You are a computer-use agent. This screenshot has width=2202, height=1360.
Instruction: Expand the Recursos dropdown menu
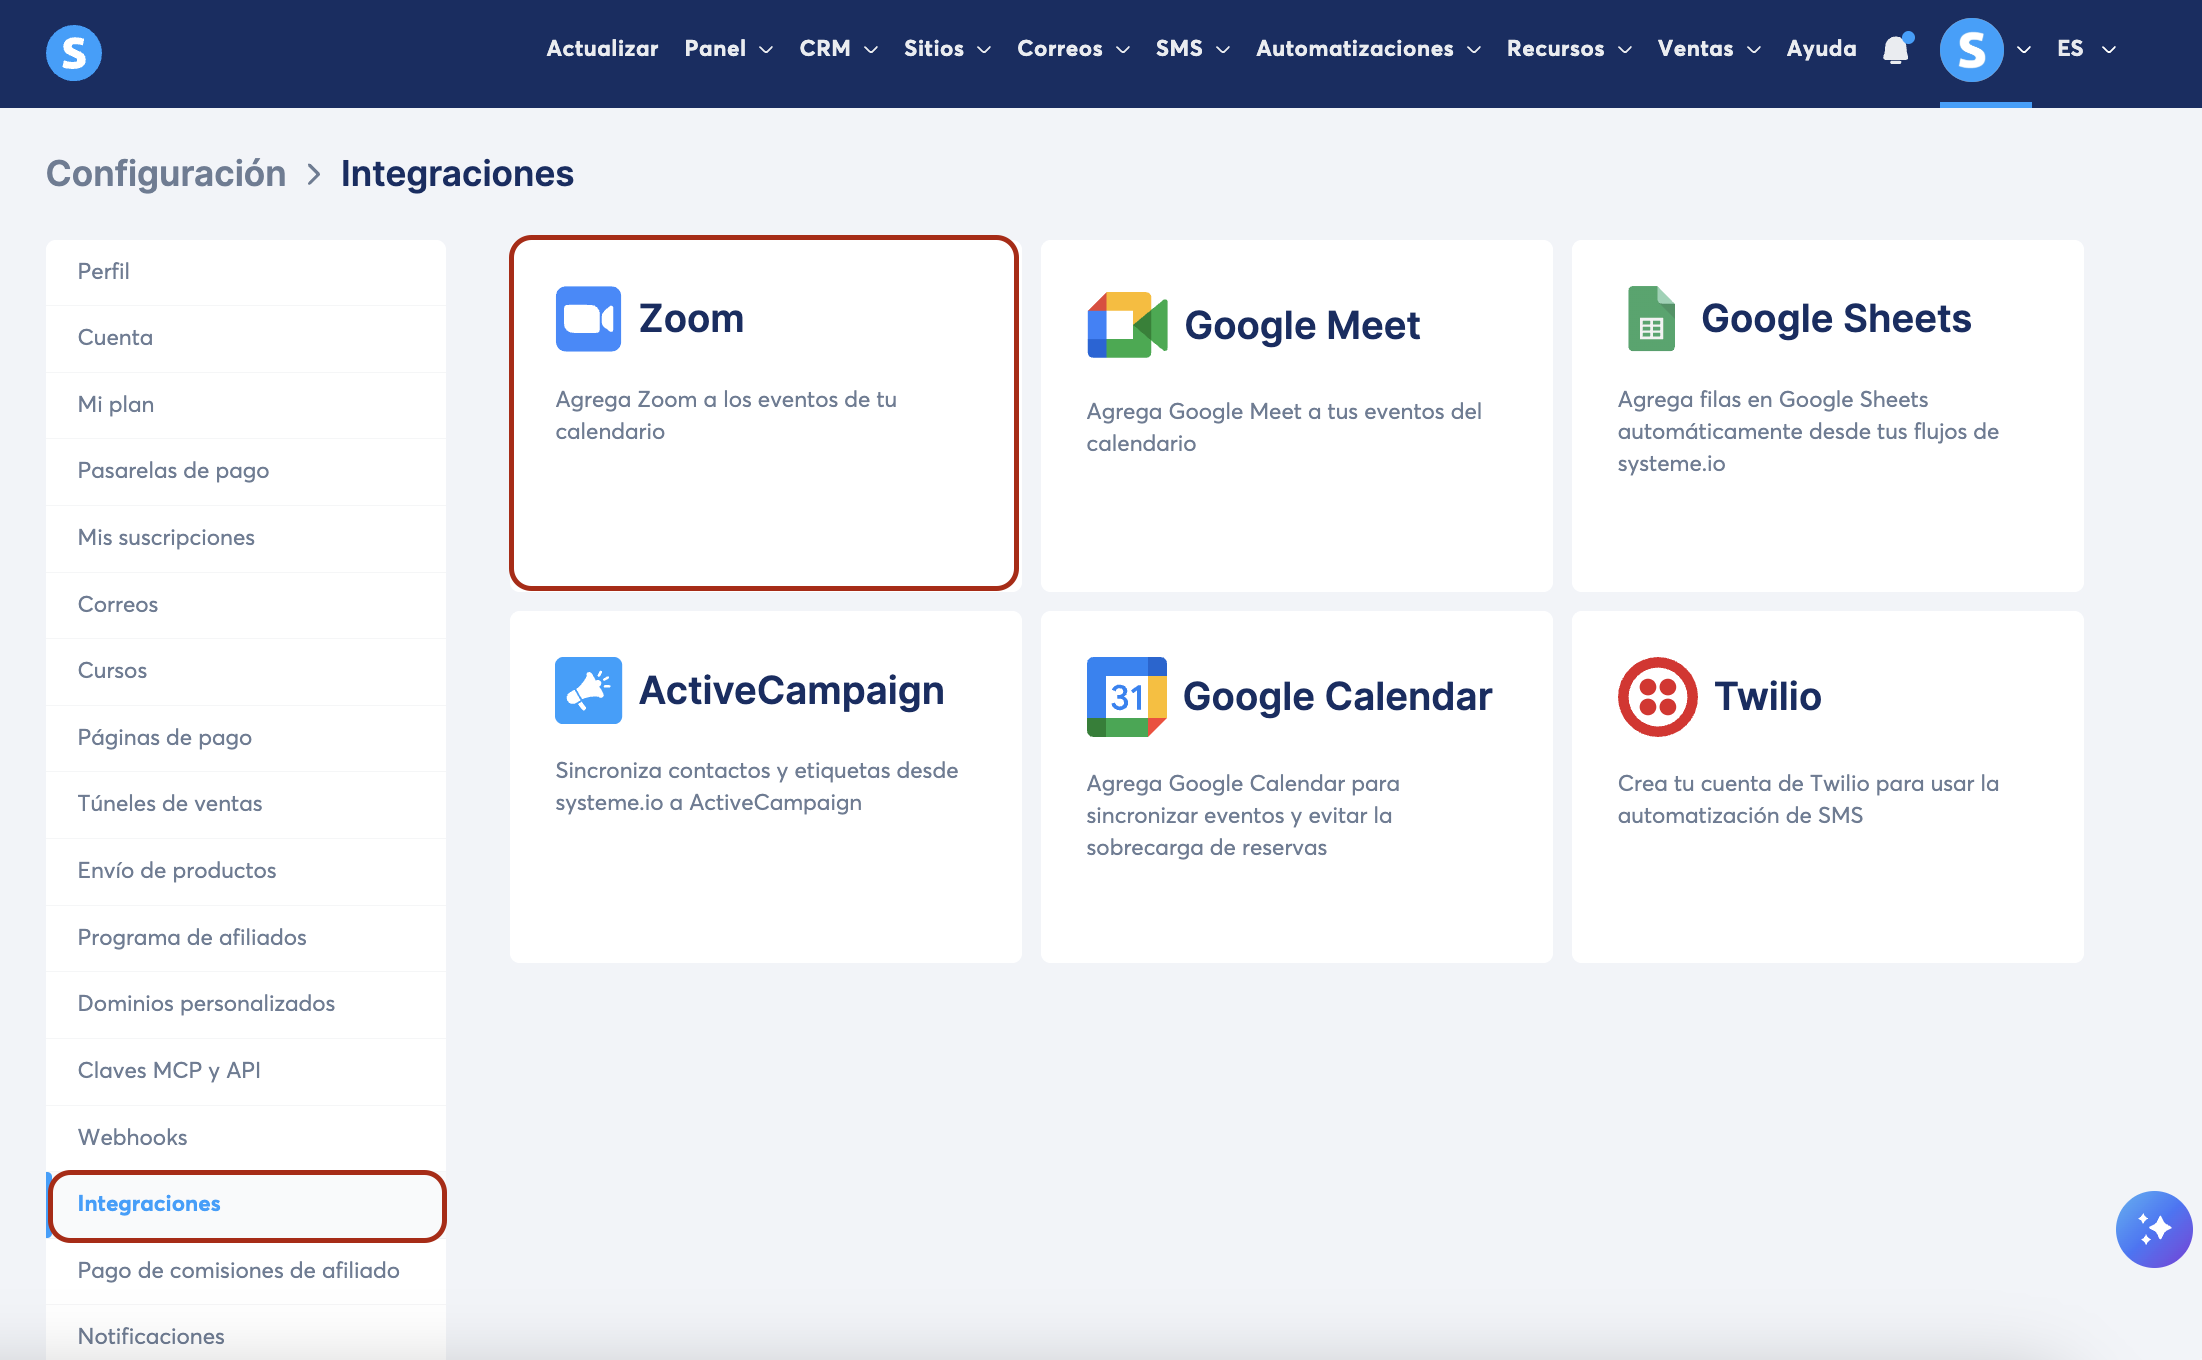click(x=1570, y=49)
